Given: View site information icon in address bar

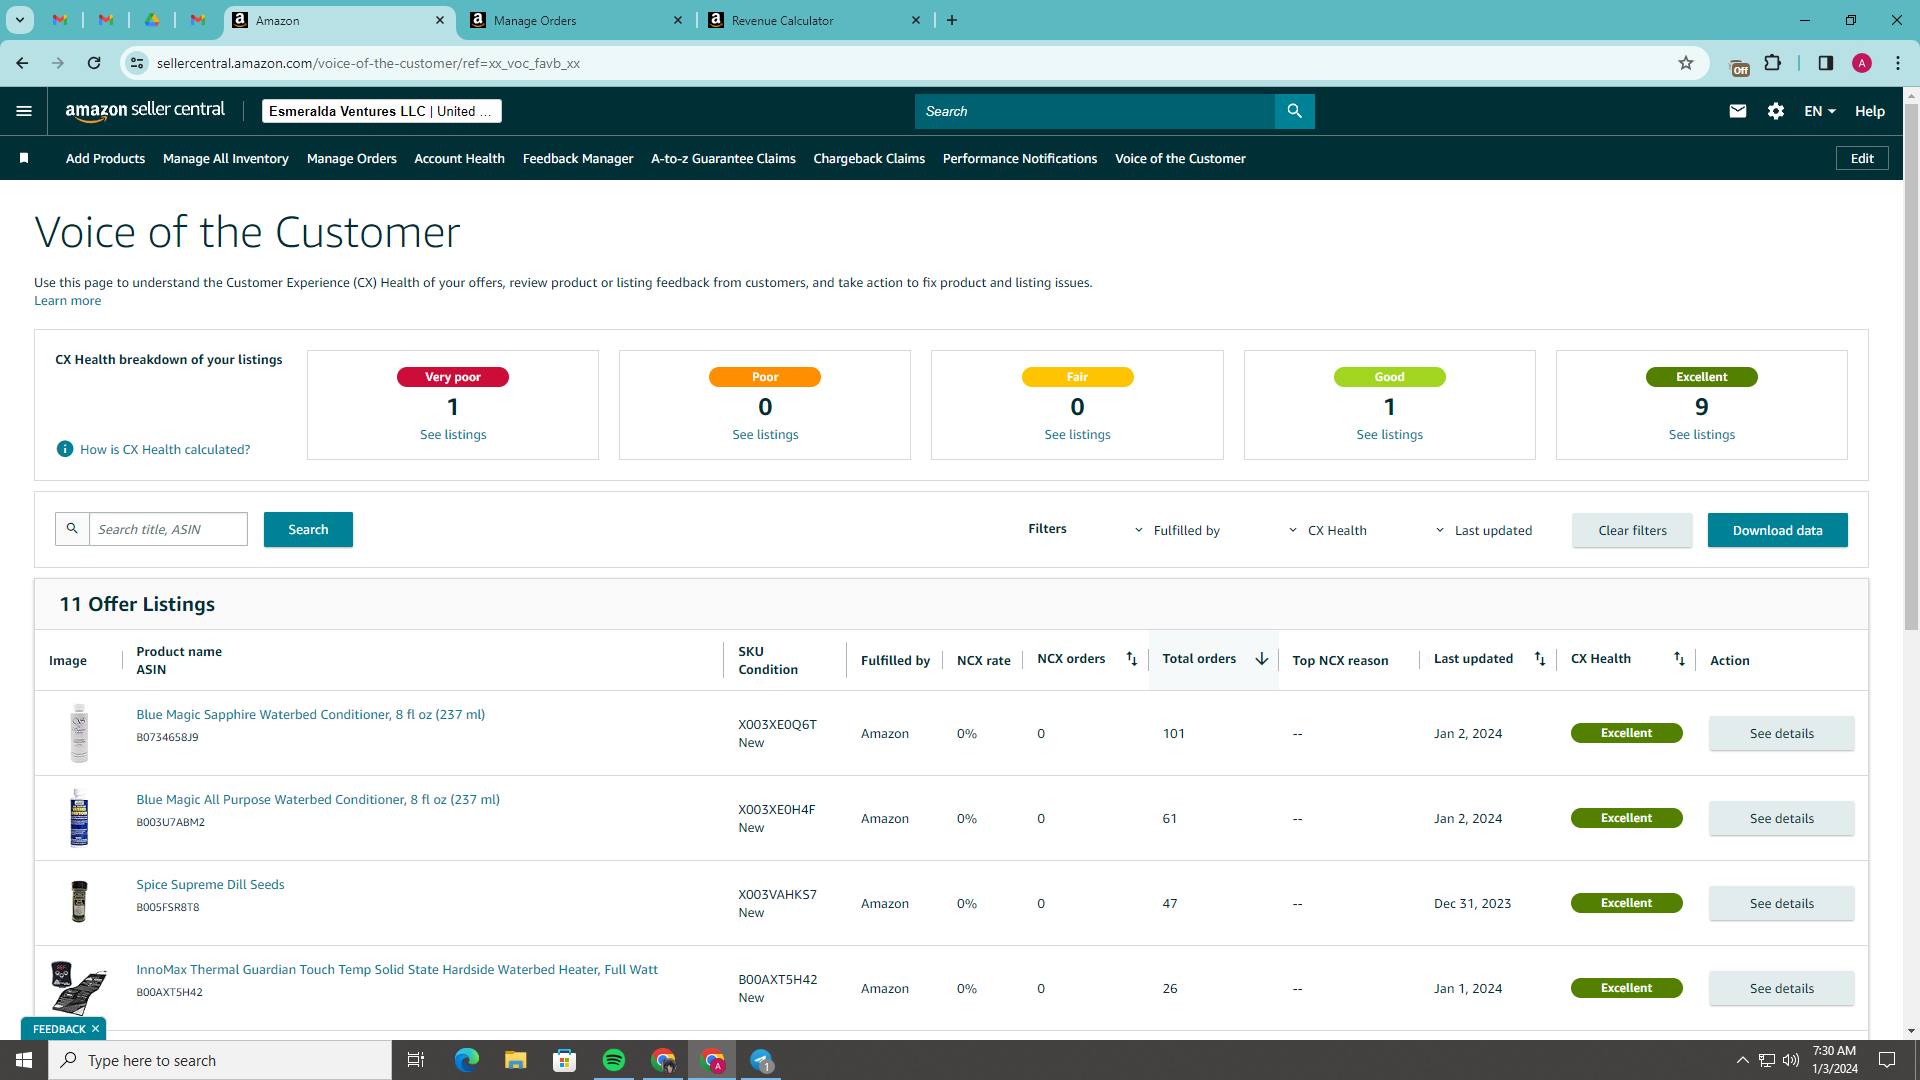Looking at the screenshot, I should point(137,63).
